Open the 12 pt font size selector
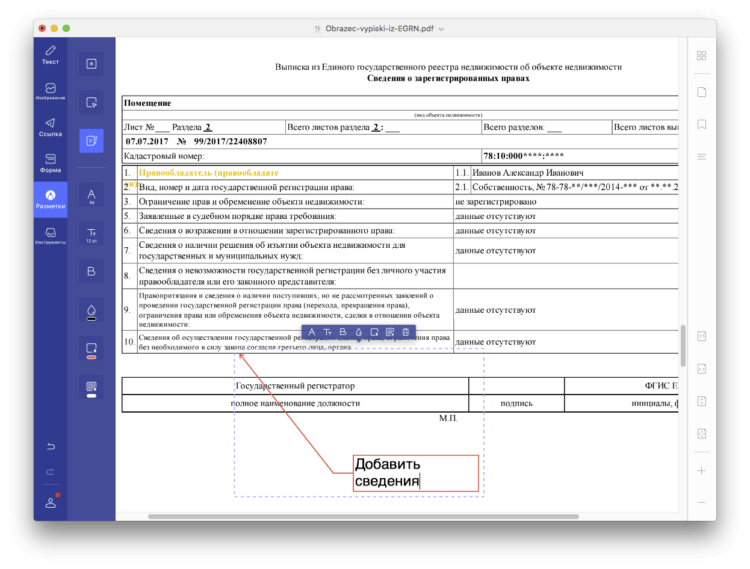Viewport: 750px width, 569px height. point(91,234)
